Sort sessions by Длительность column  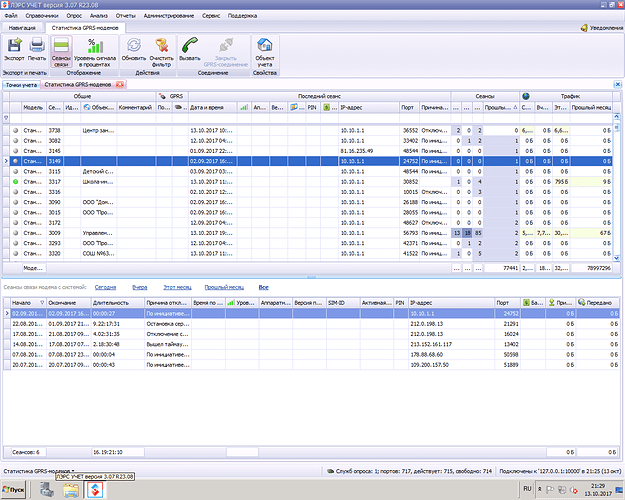(118, 303)
